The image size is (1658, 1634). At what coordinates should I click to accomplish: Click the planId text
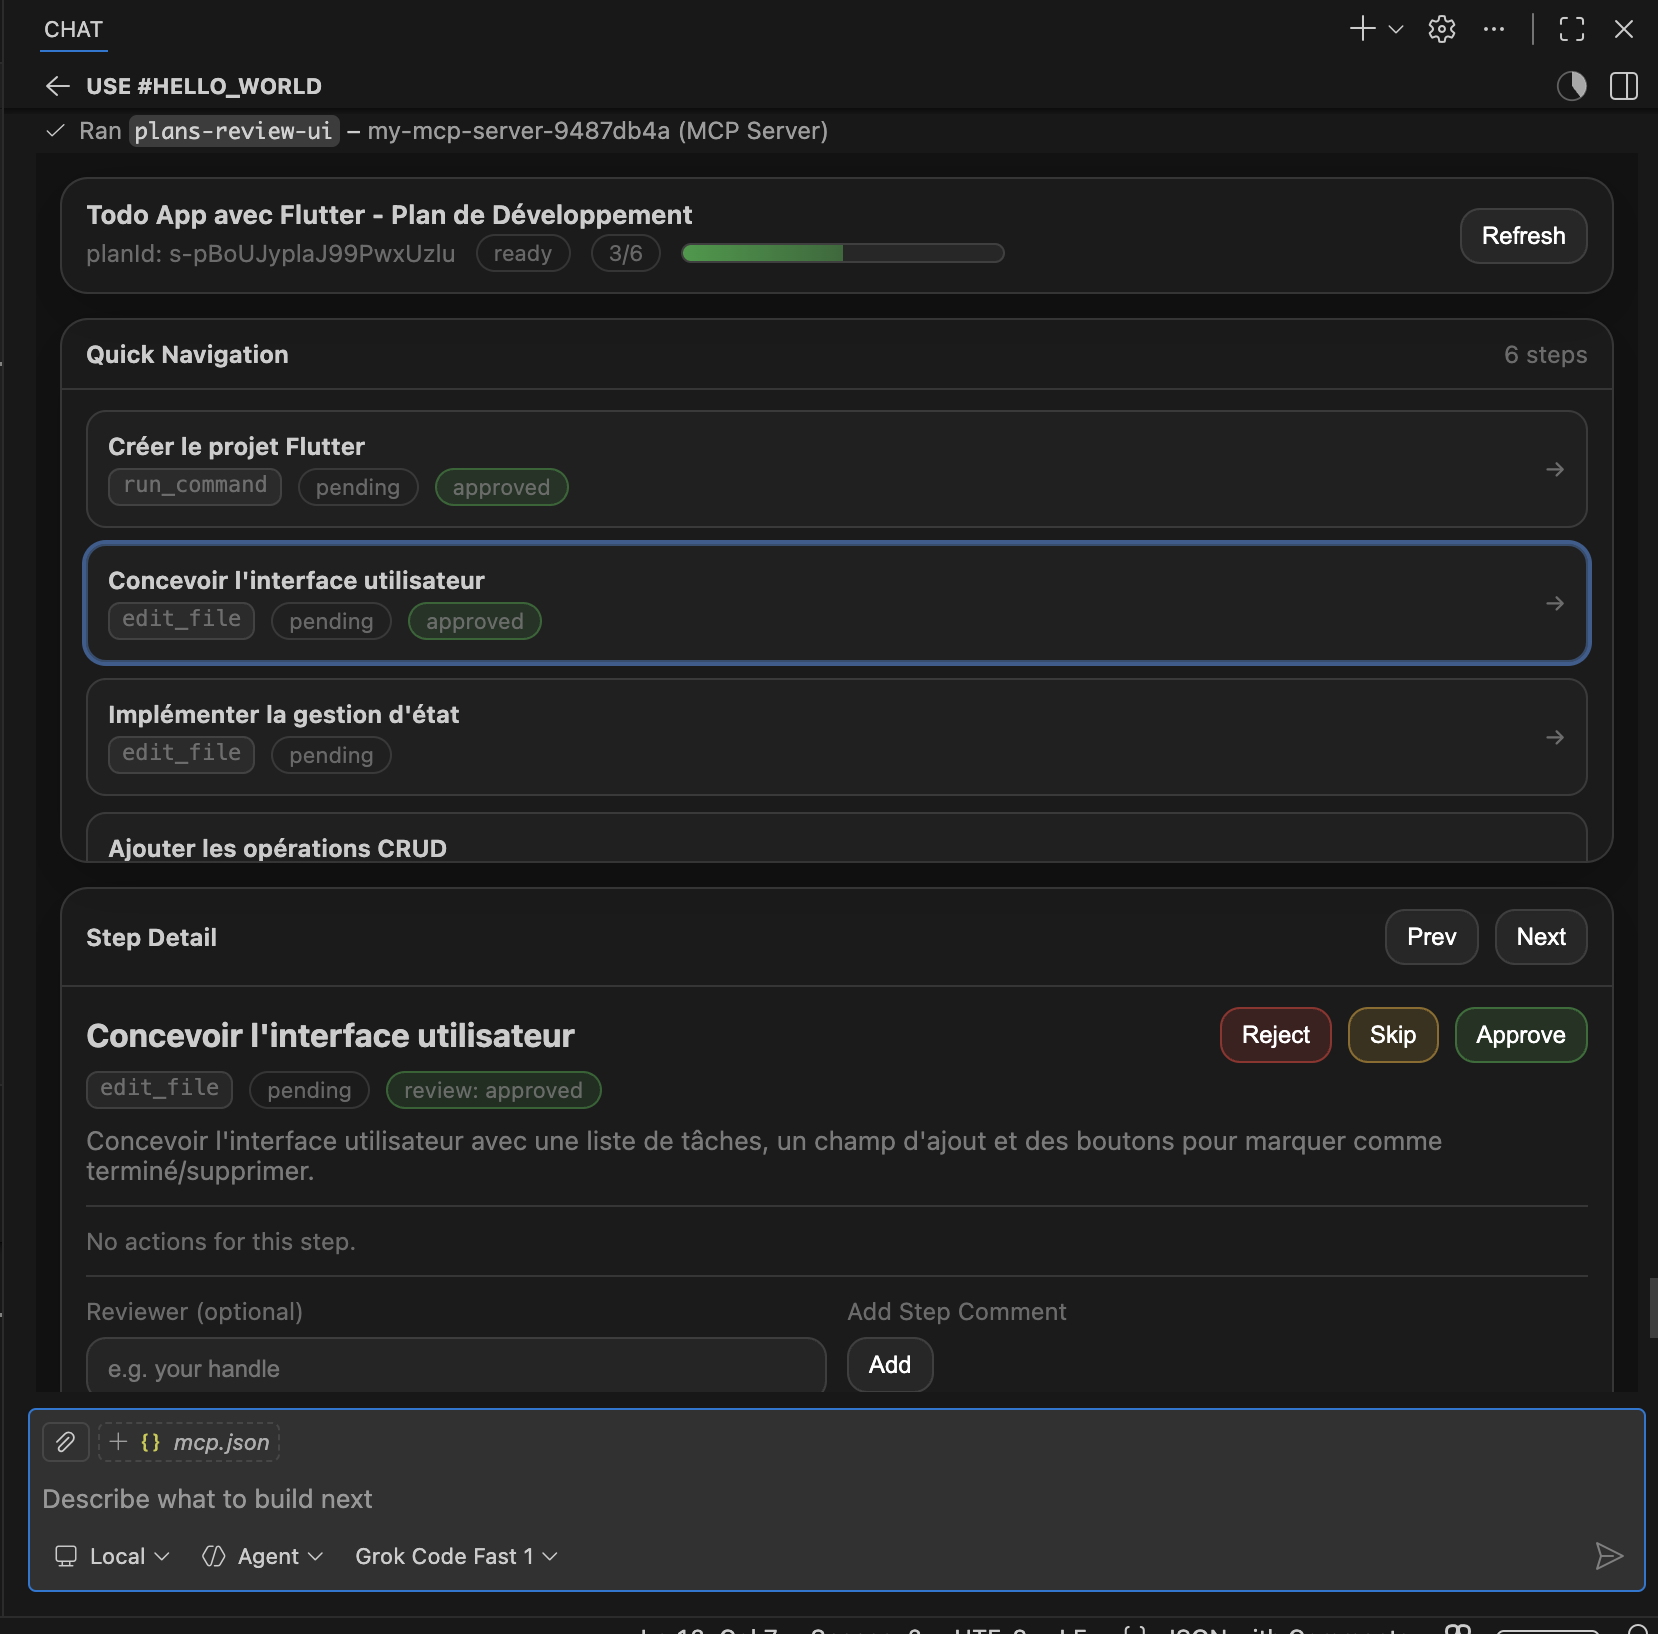pyautogui.click(x=270, y=254)
